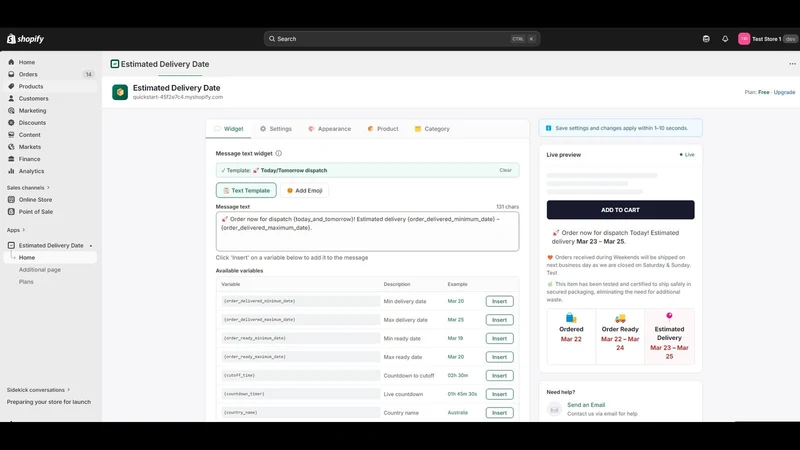Open Preparing your store for launch conversation
The height and width of the screenshot is (450, 800).
pos(49,402)
